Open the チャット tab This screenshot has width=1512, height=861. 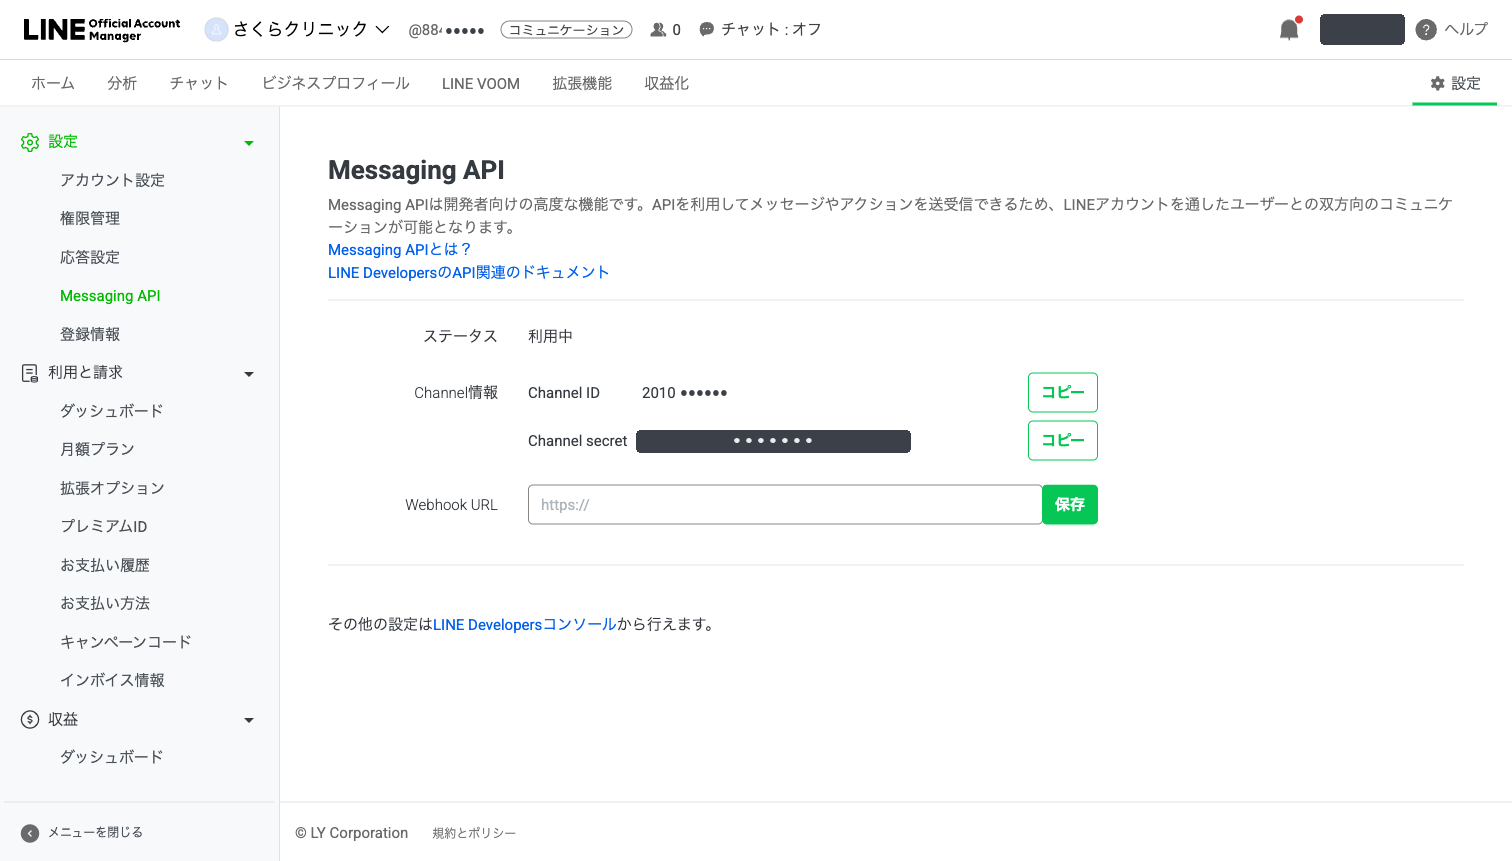click(x=199, y=83)
